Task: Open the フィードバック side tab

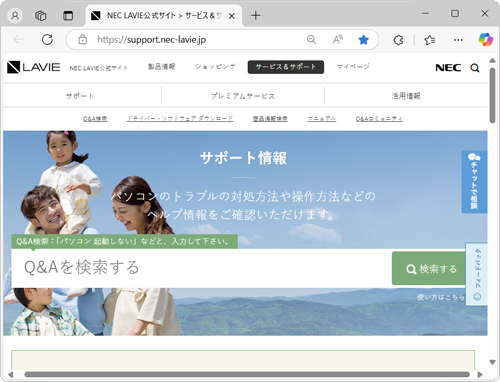Action: pyautogui.click(x=477, y=274)
